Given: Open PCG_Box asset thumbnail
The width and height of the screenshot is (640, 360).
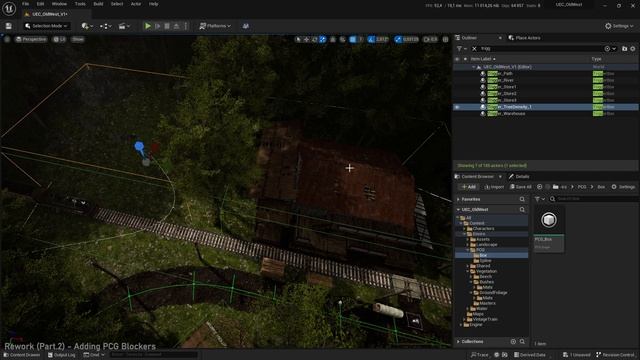Looking at the screenshot, I should (x=549, y=221).
